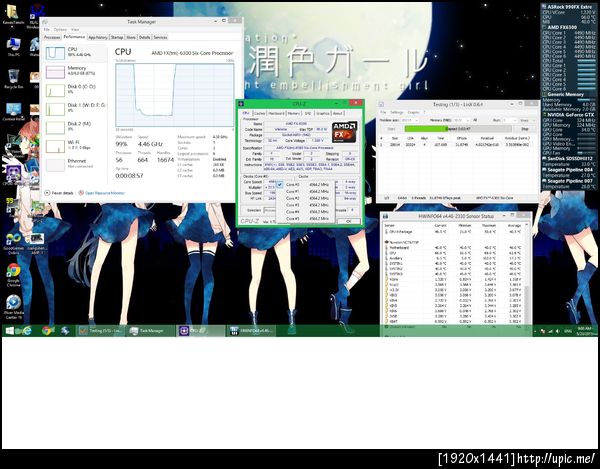Switch to Graphics tab in CPU-Z
Viewport: 600px width, 469px height.
pyautogui.click(x=323, y=114)
